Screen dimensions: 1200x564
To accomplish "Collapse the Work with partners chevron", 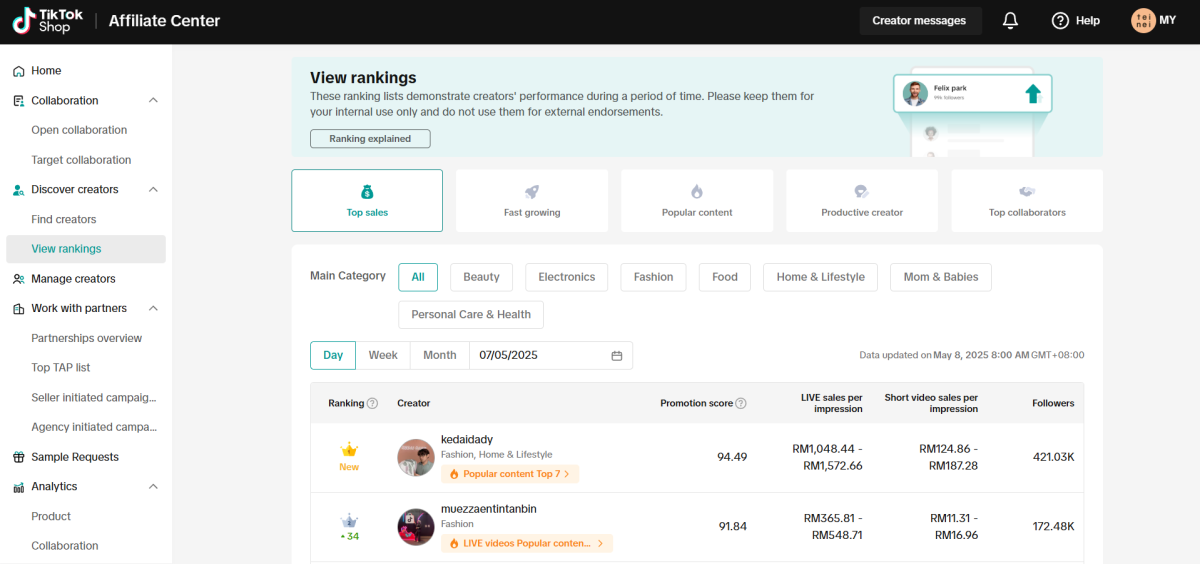I will tap(153, 309).
